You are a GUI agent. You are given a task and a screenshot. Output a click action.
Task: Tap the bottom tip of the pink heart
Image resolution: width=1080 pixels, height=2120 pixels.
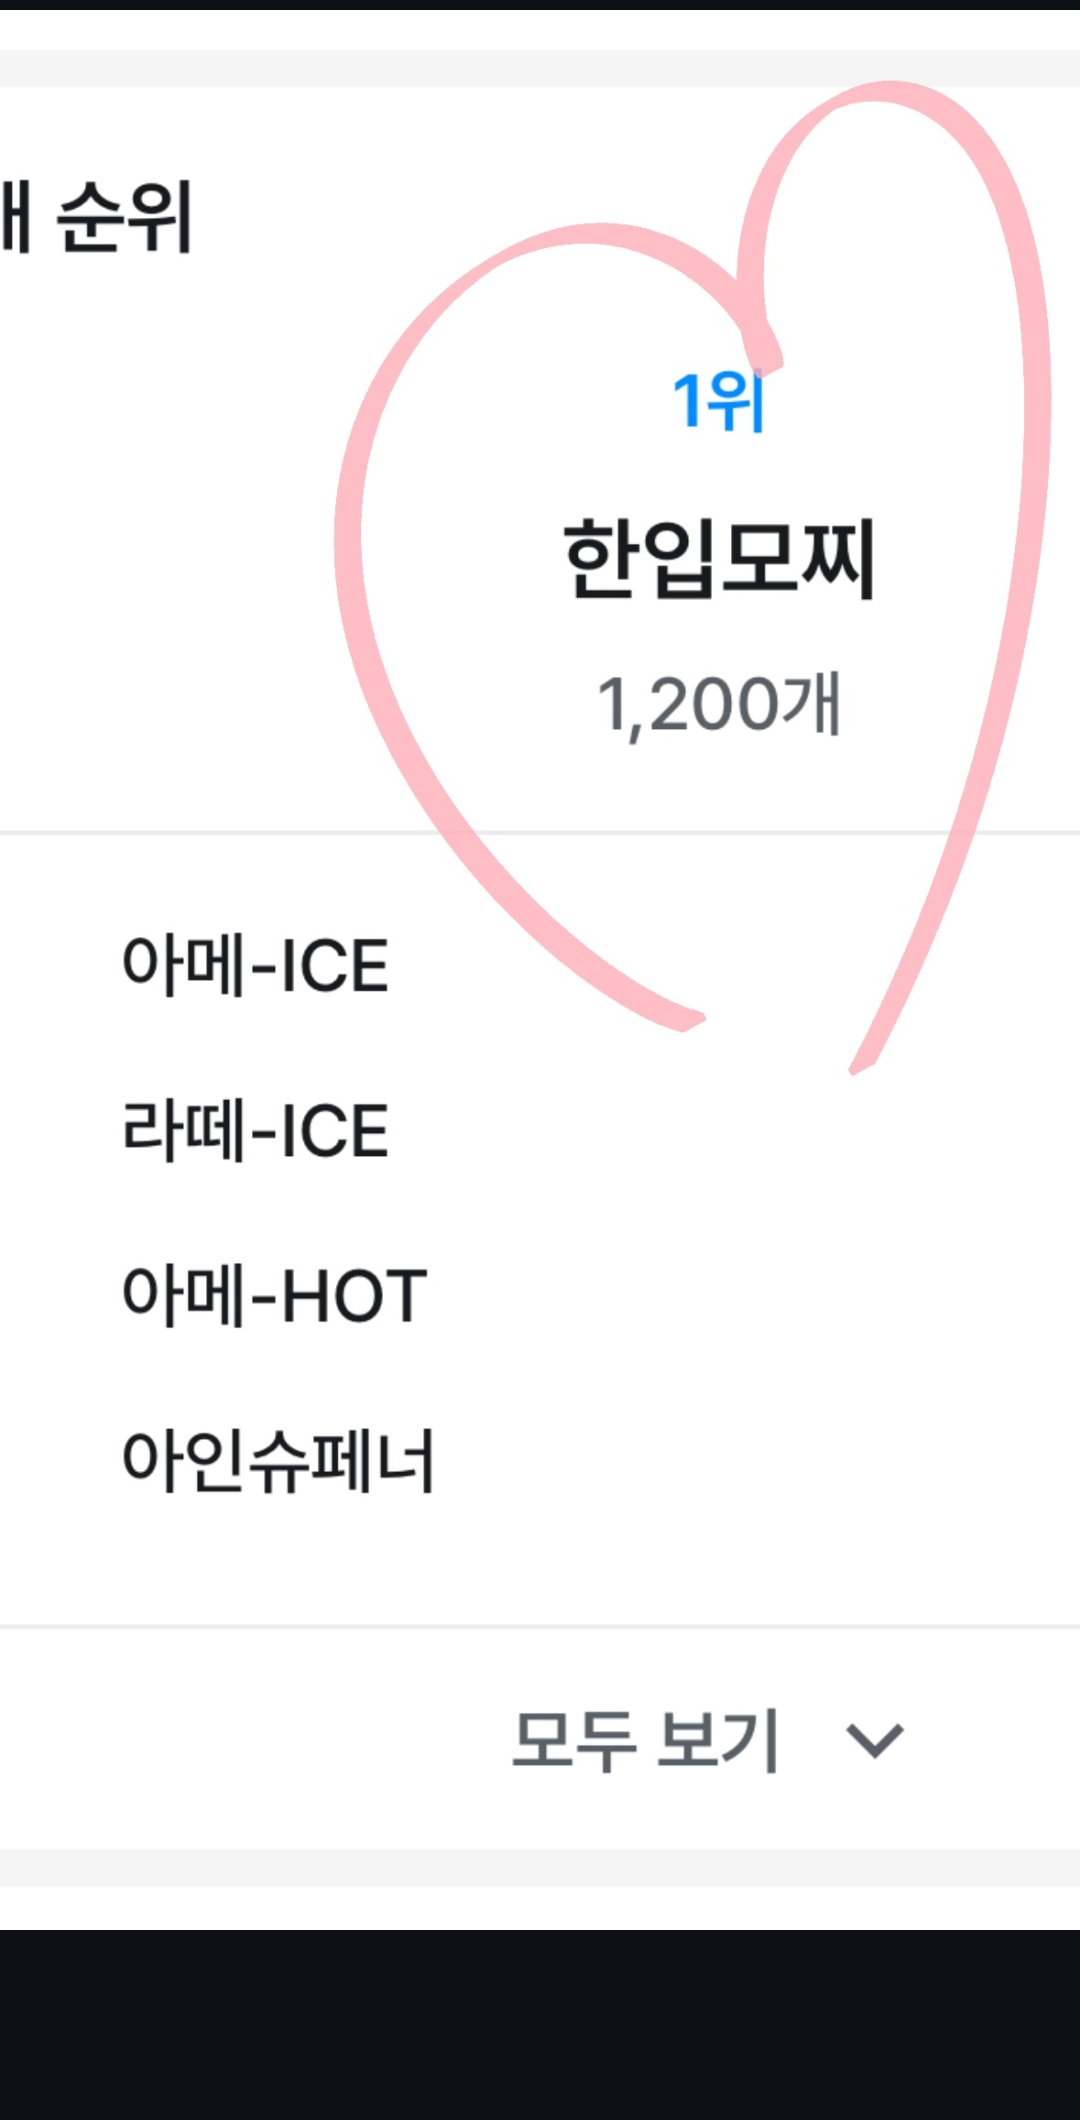(860, 1066)
